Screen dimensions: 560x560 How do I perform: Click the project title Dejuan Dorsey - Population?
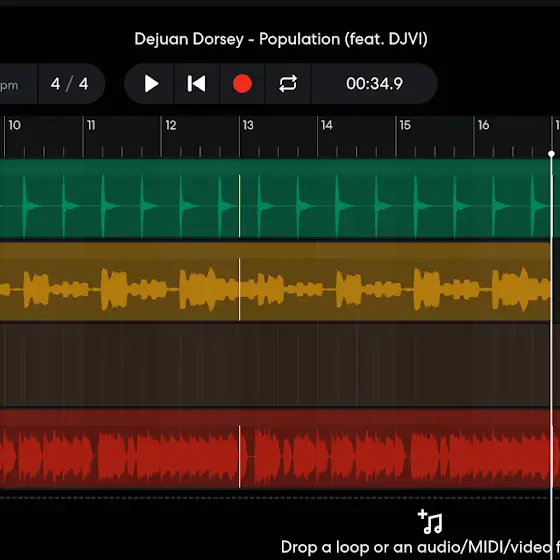[281, 39]
